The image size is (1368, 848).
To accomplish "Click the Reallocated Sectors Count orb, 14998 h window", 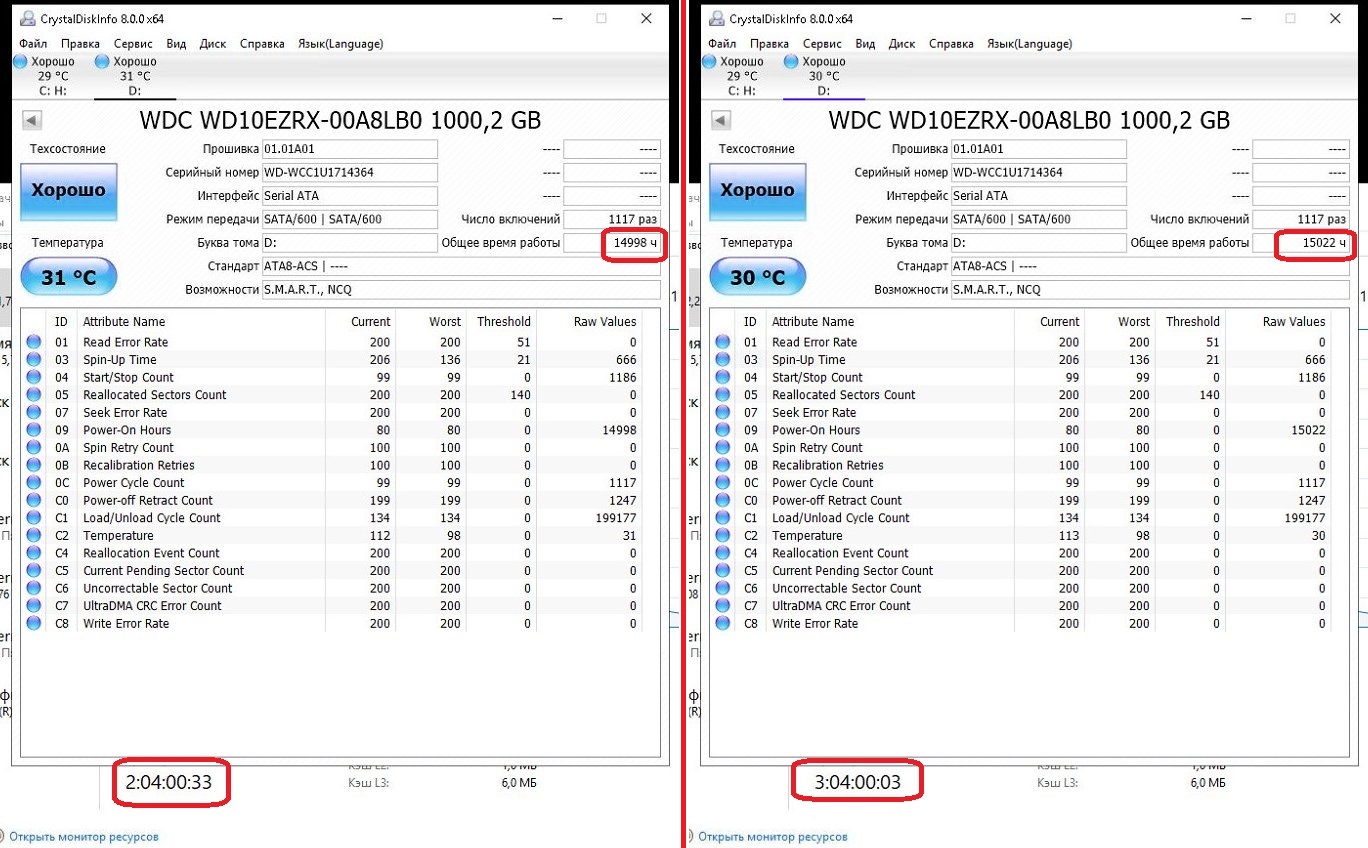I will tap(34, 395).
